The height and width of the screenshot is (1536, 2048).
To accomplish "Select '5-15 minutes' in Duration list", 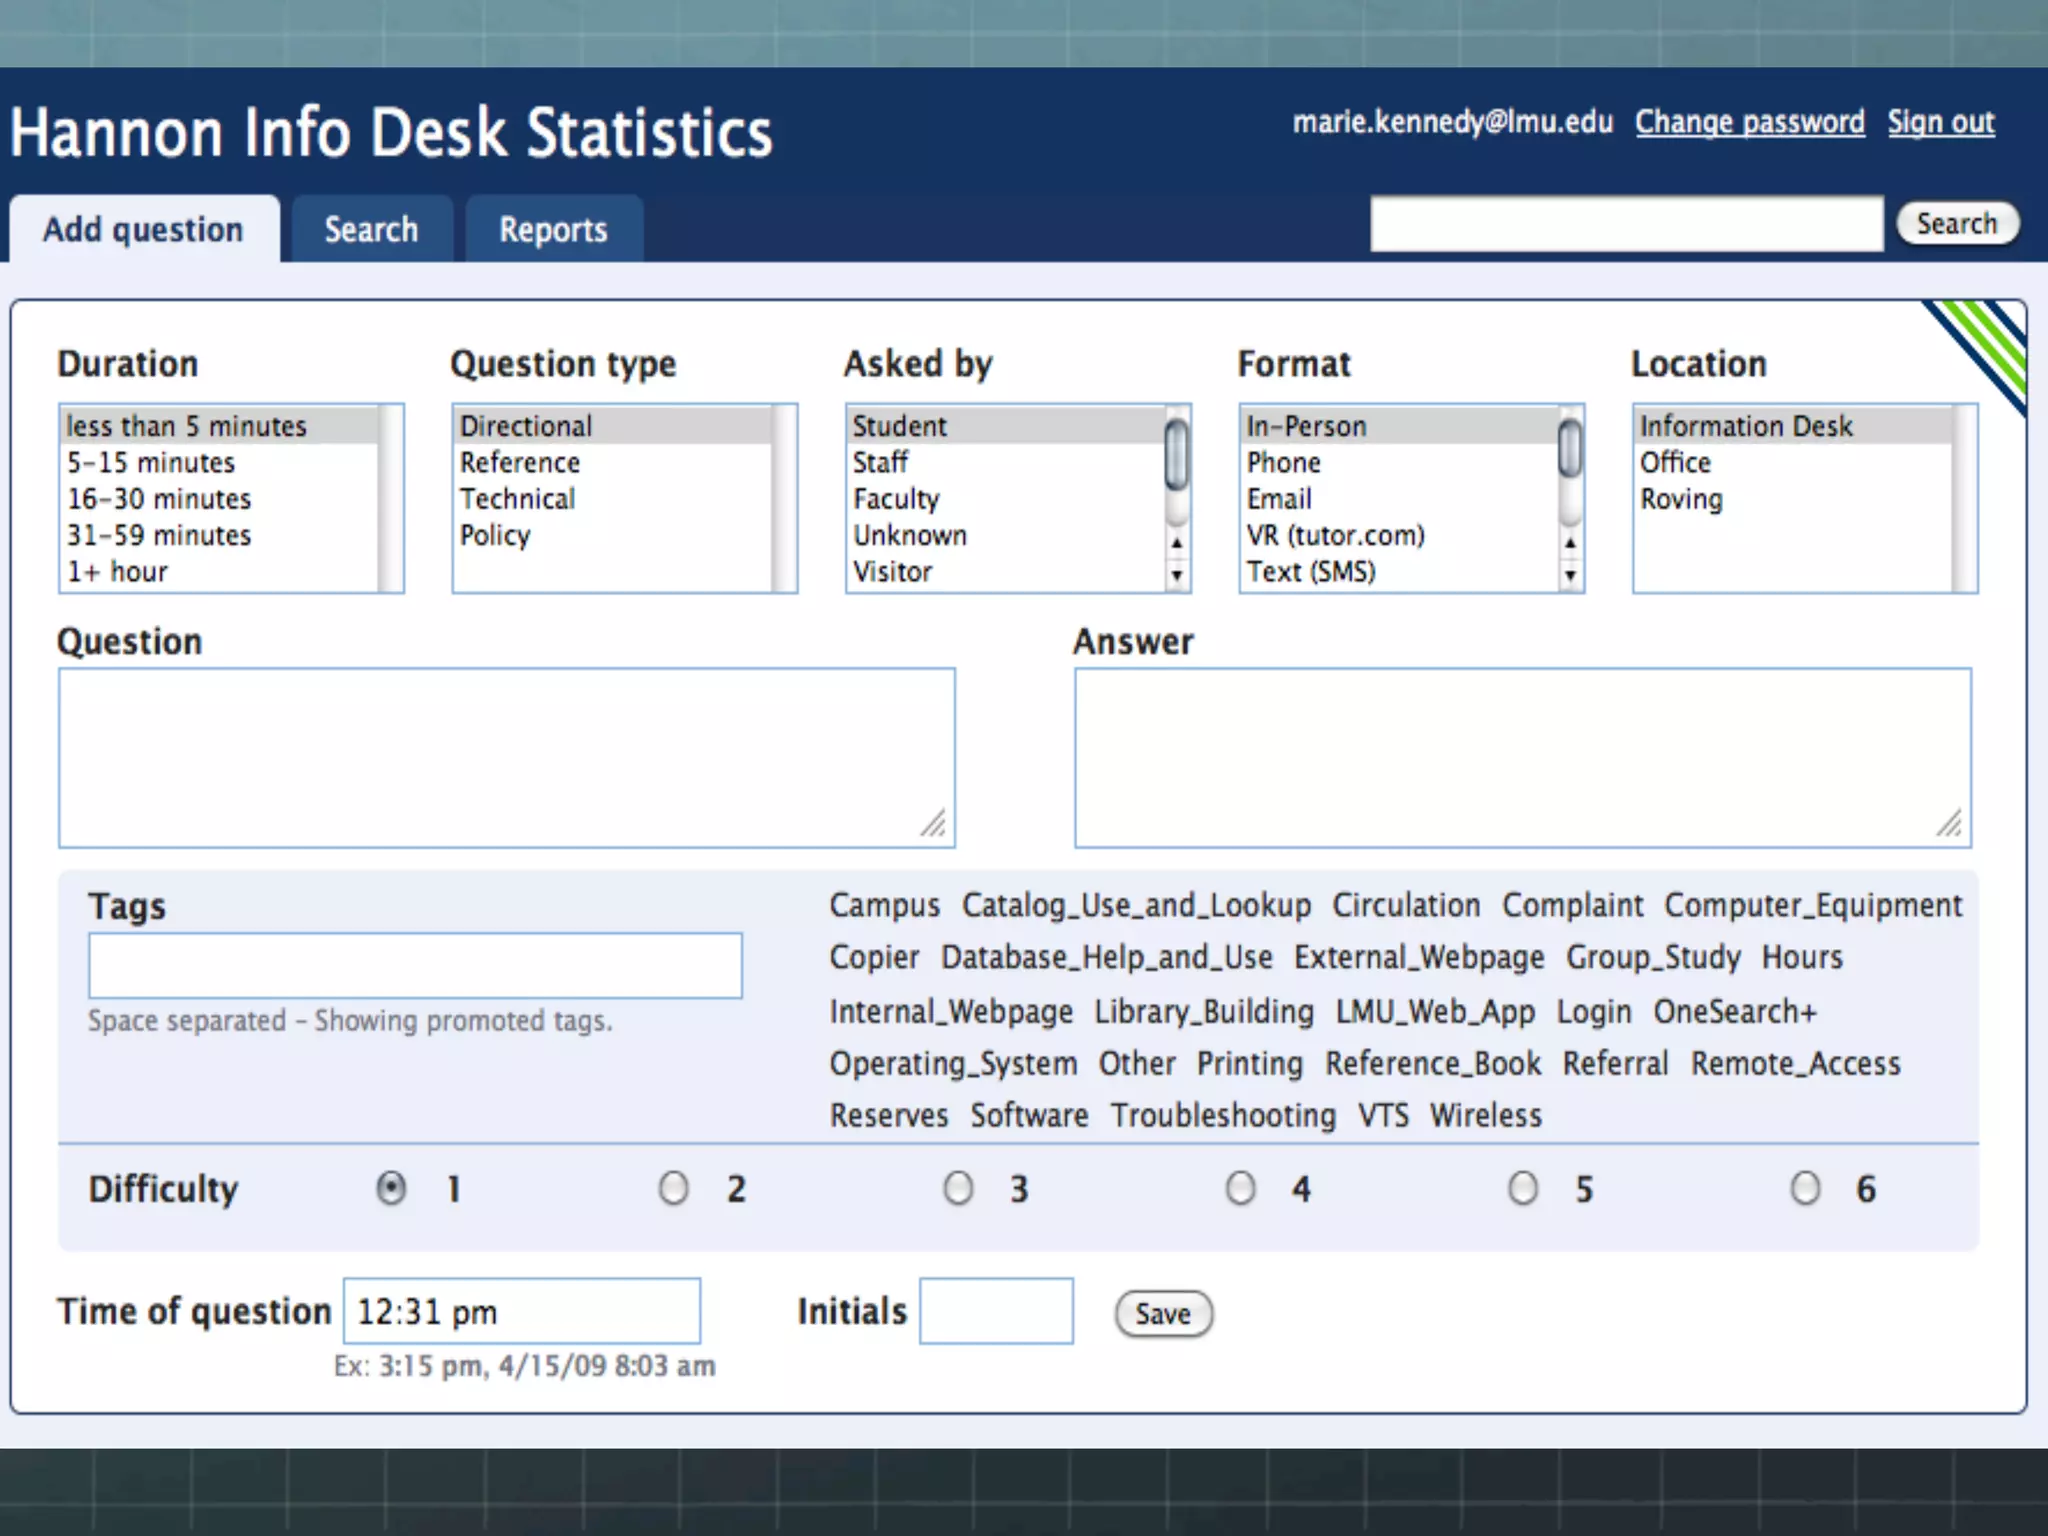I will (151, 463).
